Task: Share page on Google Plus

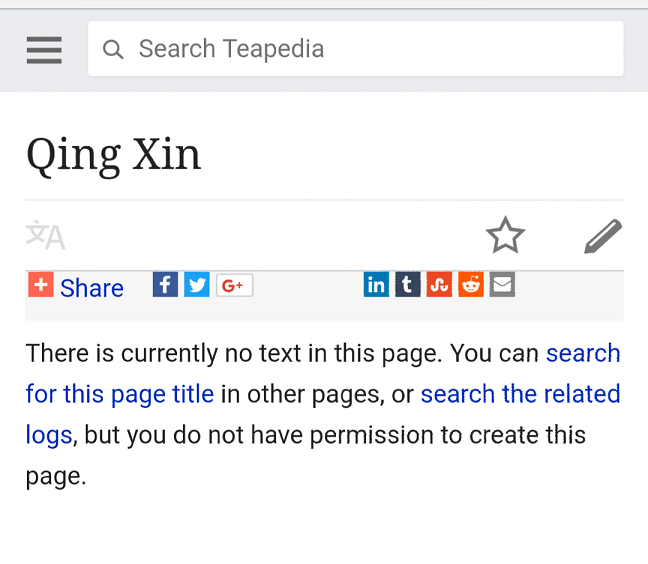Action: coord(234,285)
